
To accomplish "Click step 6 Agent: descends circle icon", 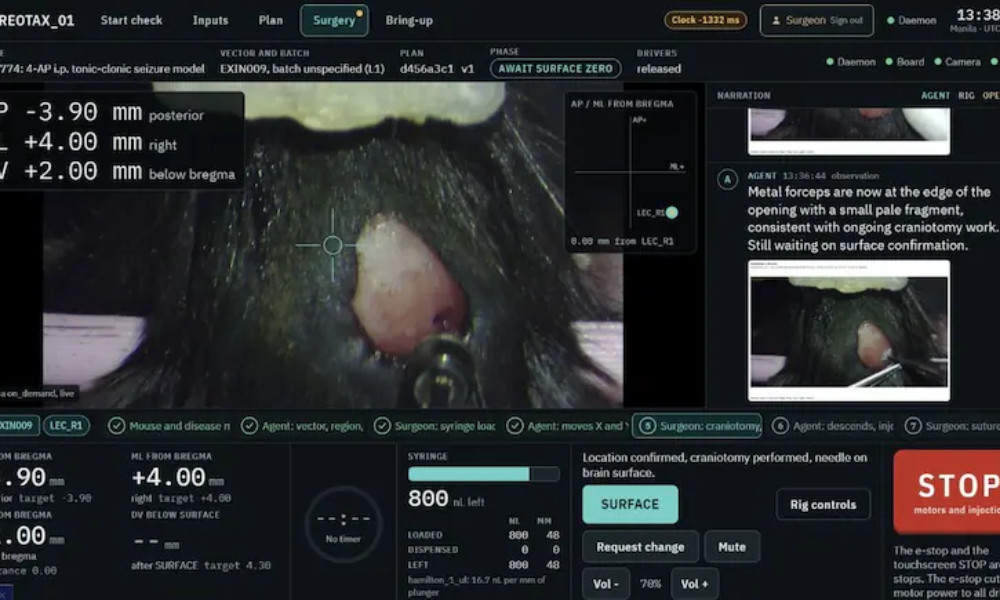I will (x=780, y=426).
